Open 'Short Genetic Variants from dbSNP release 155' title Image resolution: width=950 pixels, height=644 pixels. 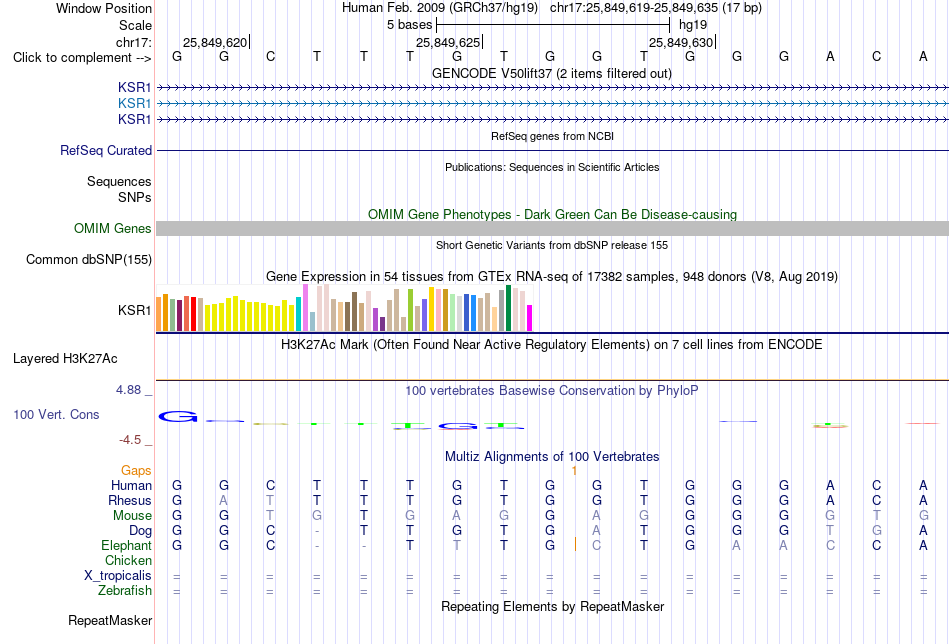tap(552, 245)
